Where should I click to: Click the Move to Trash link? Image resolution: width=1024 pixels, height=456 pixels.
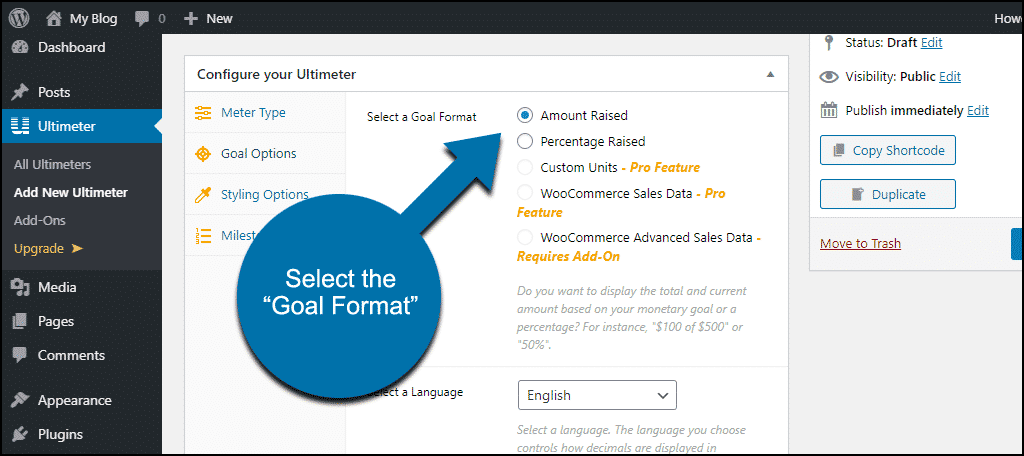coord(860,244)
